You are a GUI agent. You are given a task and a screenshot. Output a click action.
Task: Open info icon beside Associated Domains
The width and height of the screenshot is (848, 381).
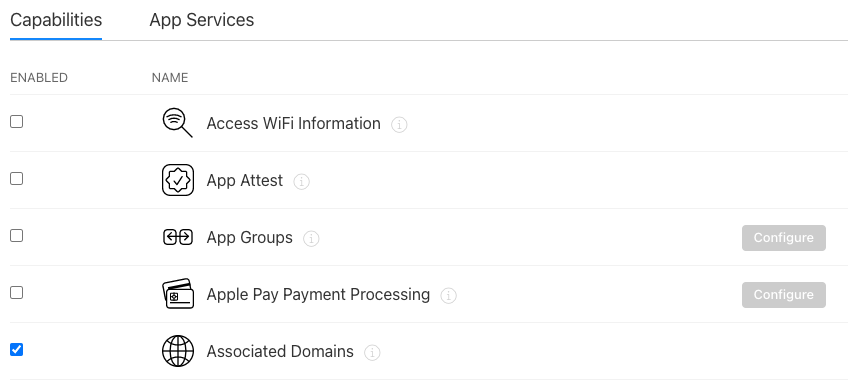click(x=372, y=353)
